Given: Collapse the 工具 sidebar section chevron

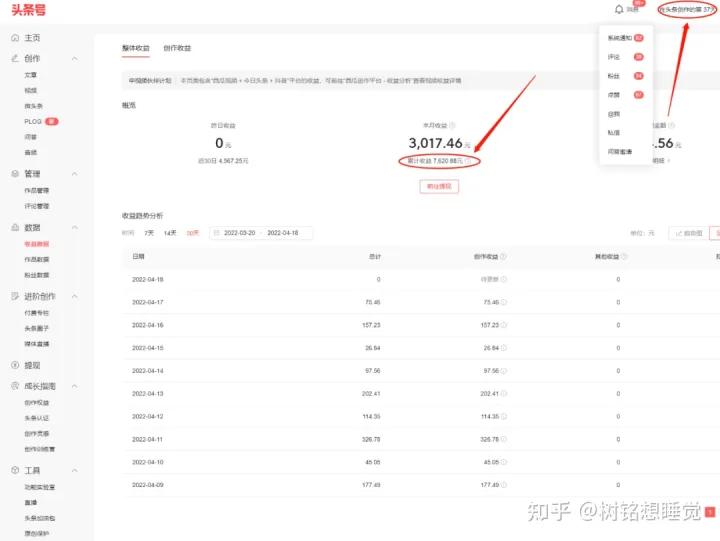Looking at the screenshot, I should tap(74, 471).
